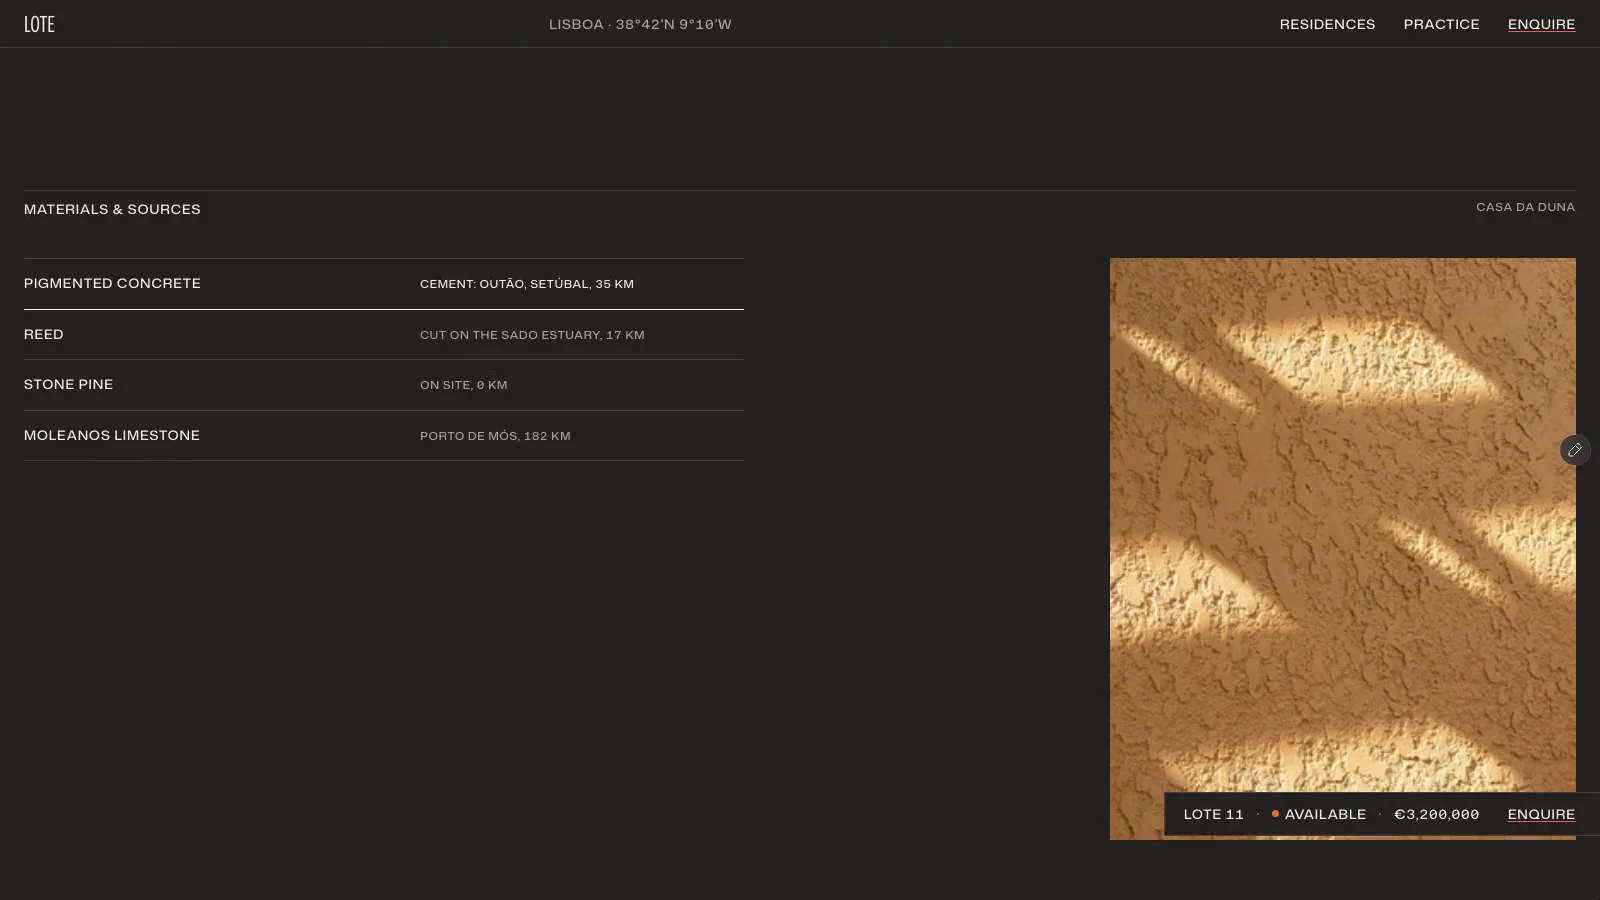Click 'On site, 0 km' text

[464, 385]
